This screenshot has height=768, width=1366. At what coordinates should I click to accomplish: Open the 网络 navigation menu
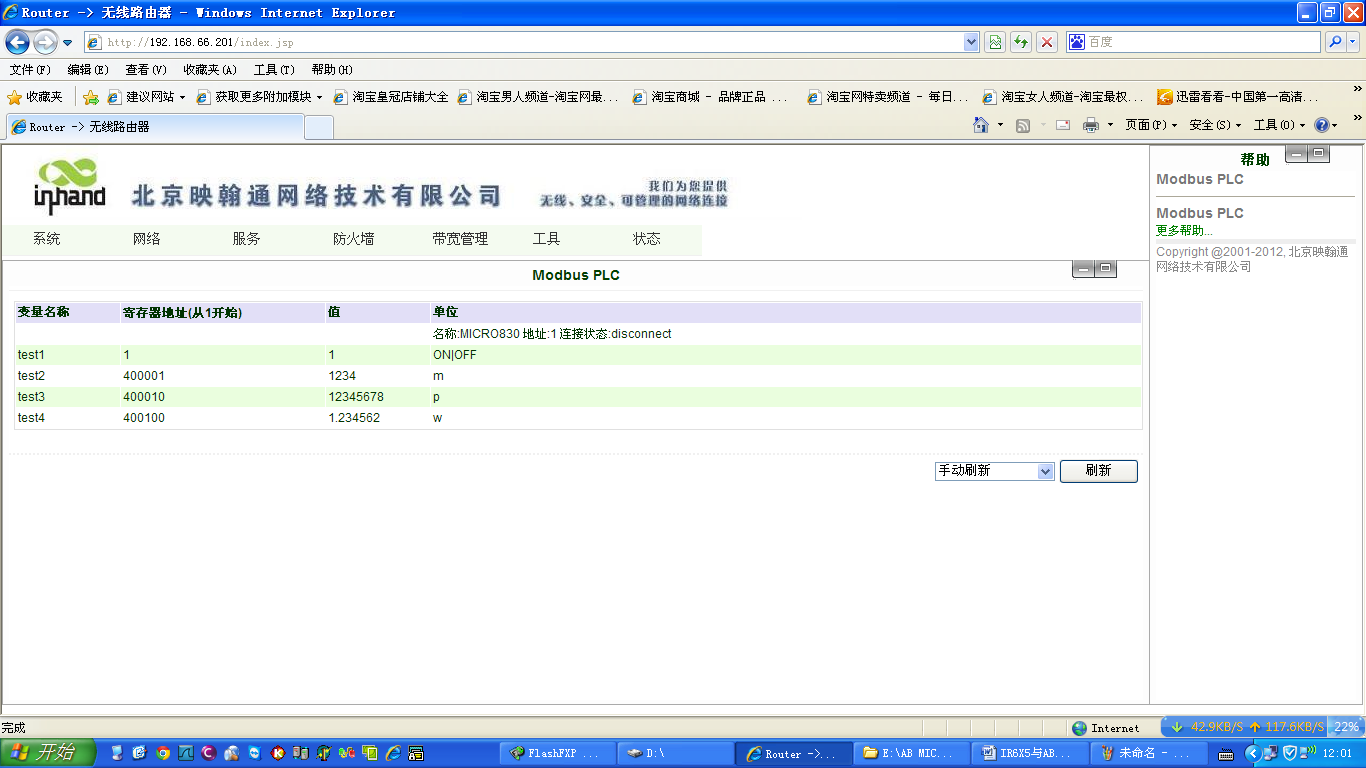[147, 239]
